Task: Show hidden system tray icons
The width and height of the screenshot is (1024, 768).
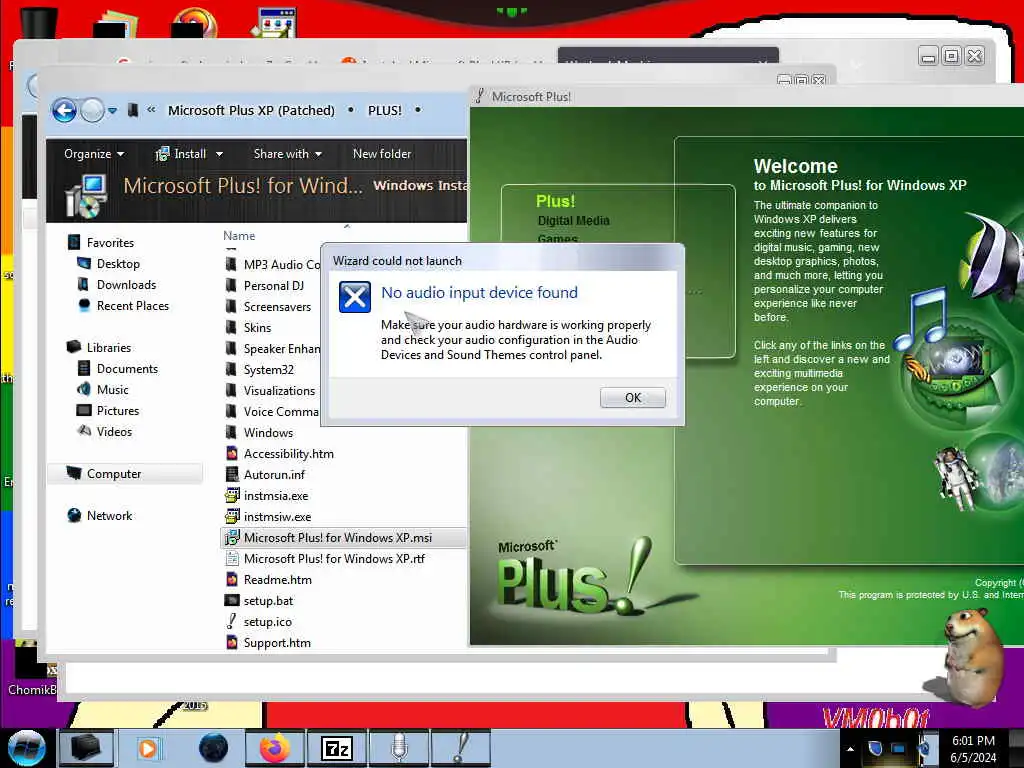Action: click(850, 749)
